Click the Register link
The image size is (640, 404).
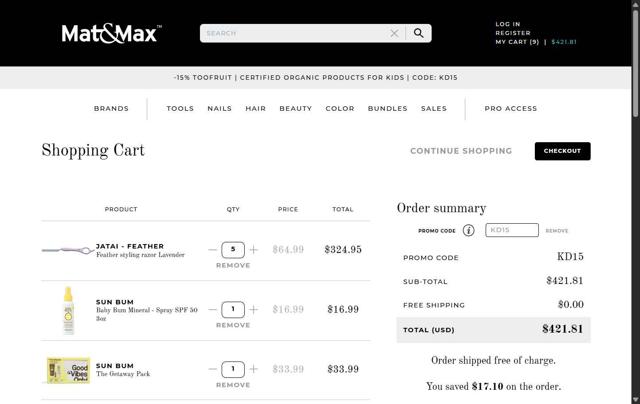pyautogui.click(x=513, y=33)
